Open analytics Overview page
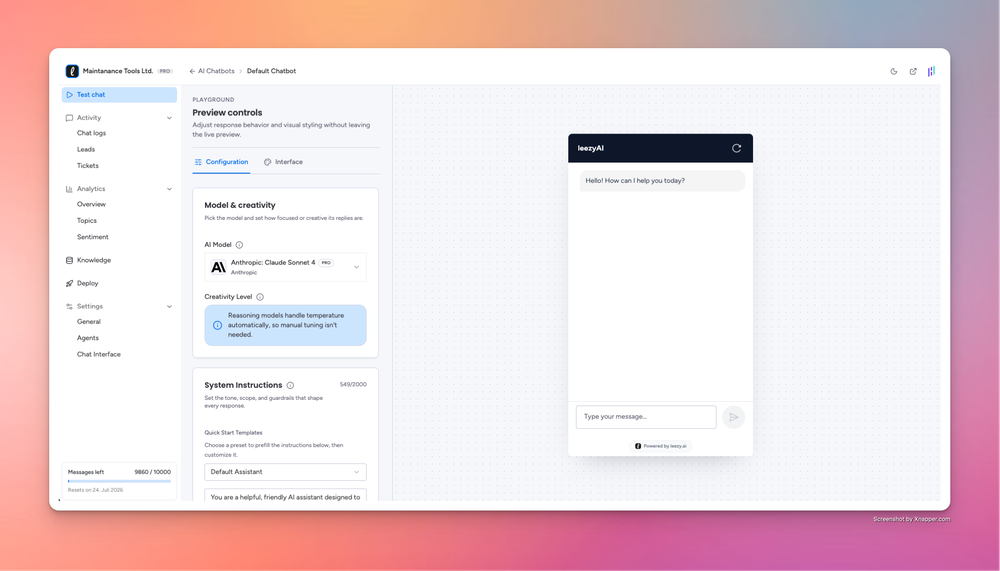The width and height of the screenshot is (1000, 571). (91, 204)
